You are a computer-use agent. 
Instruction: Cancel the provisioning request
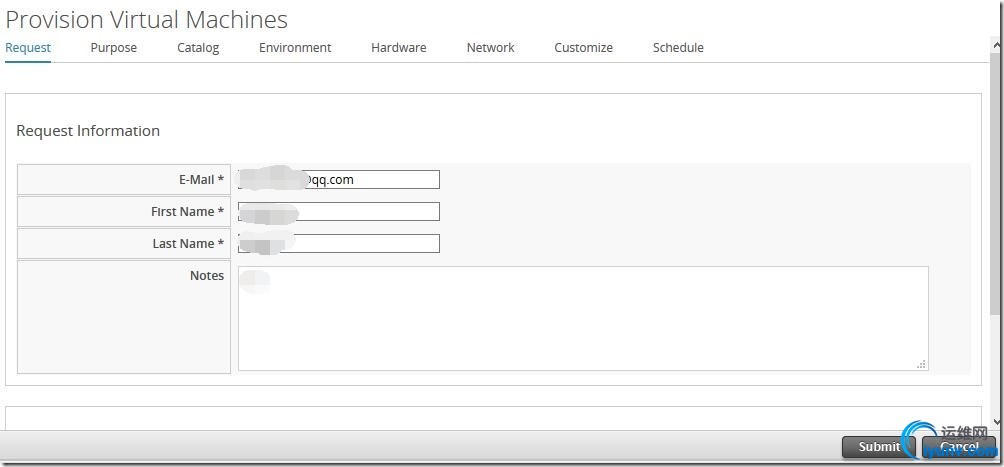[x=959, y=447]
